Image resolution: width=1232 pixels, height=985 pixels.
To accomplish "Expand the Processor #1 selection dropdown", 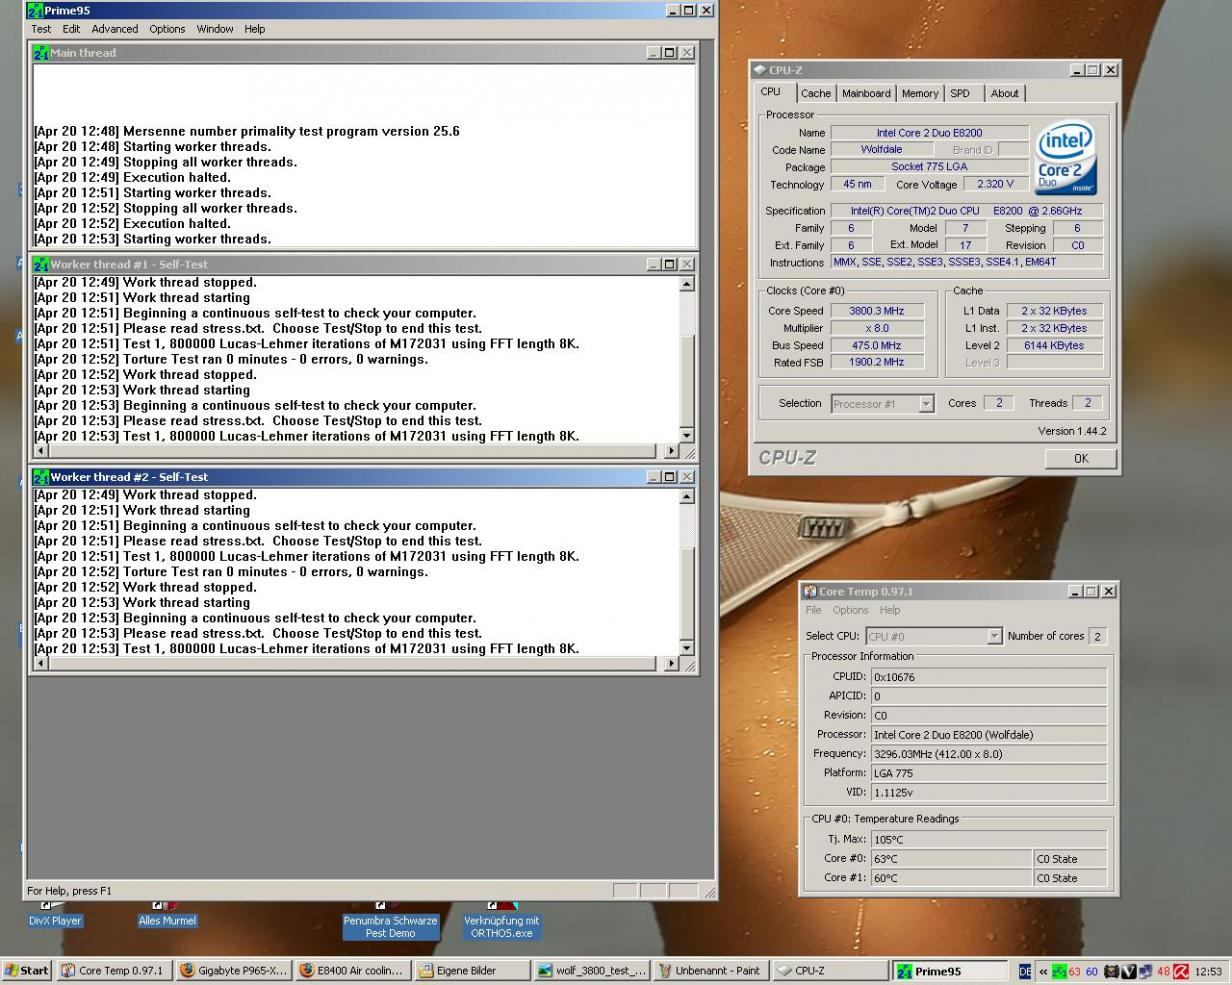I will (926, 404).
